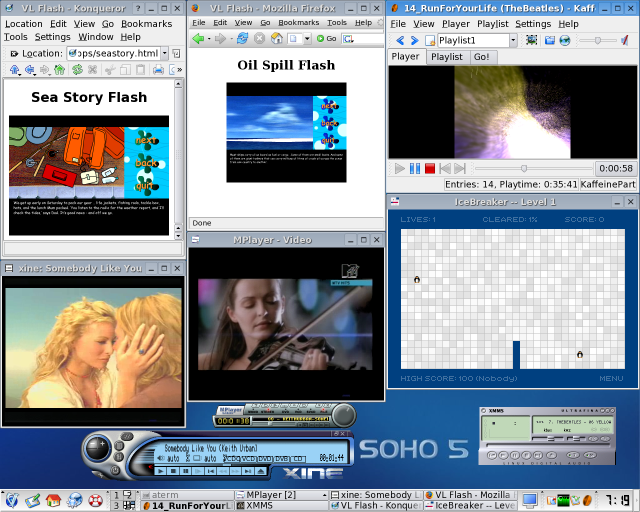The width and height of the screenshot is (640, 512).
Task: Click the Go button in Firefox
Action: tap(326, 39)
